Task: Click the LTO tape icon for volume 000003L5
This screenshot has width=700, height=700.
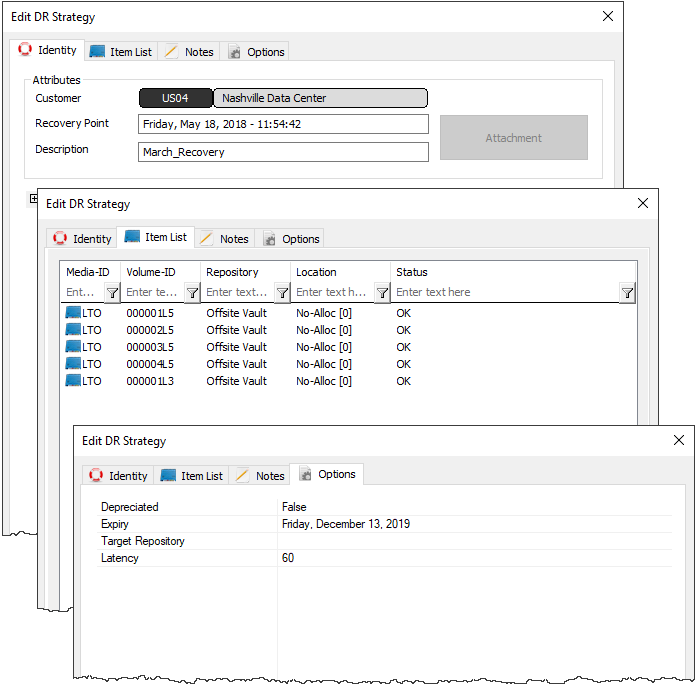Action: [73, 346]
